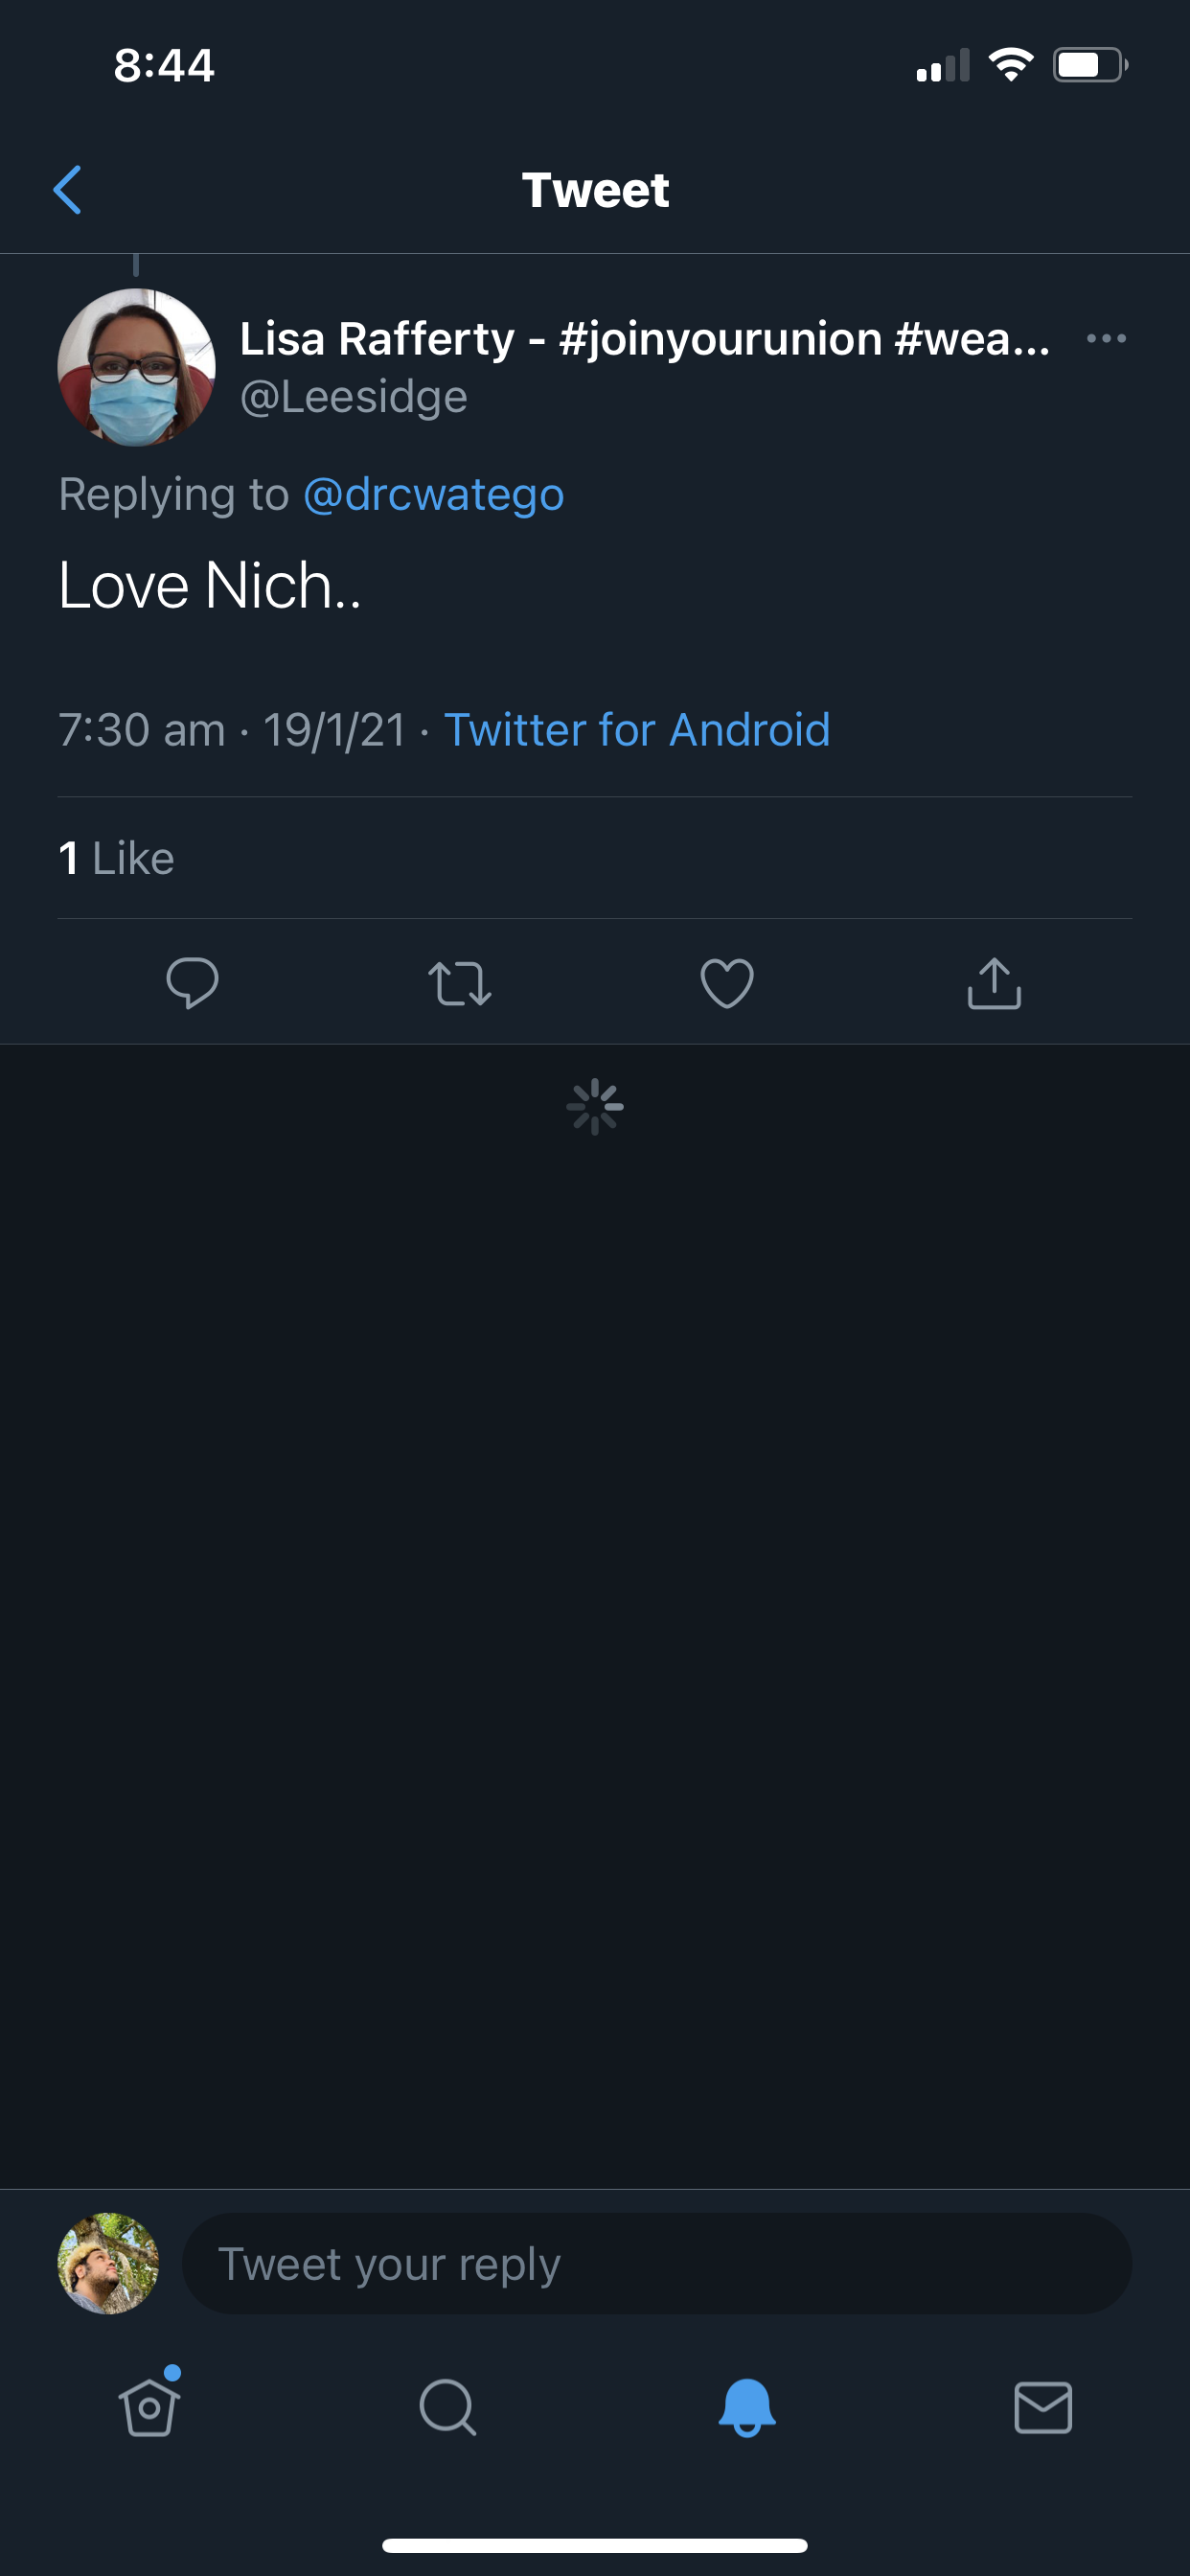Screen dimensions: 1190x2576
Task: Tap the reply speech bubble icon
Action: pos(192,983)
